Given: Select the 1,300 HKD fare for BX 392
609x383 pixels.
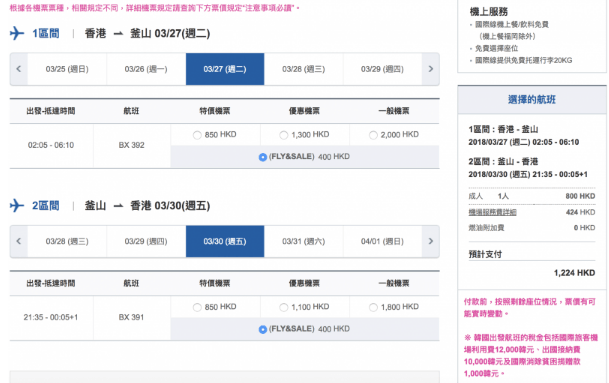Looking at the screenshot, I should pyautogui.click(x=284, y=135).
